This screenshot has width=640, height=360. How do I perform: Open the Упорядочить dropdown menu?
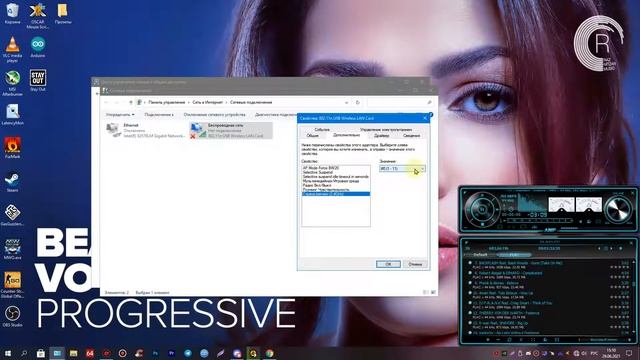tap(120, 115)
